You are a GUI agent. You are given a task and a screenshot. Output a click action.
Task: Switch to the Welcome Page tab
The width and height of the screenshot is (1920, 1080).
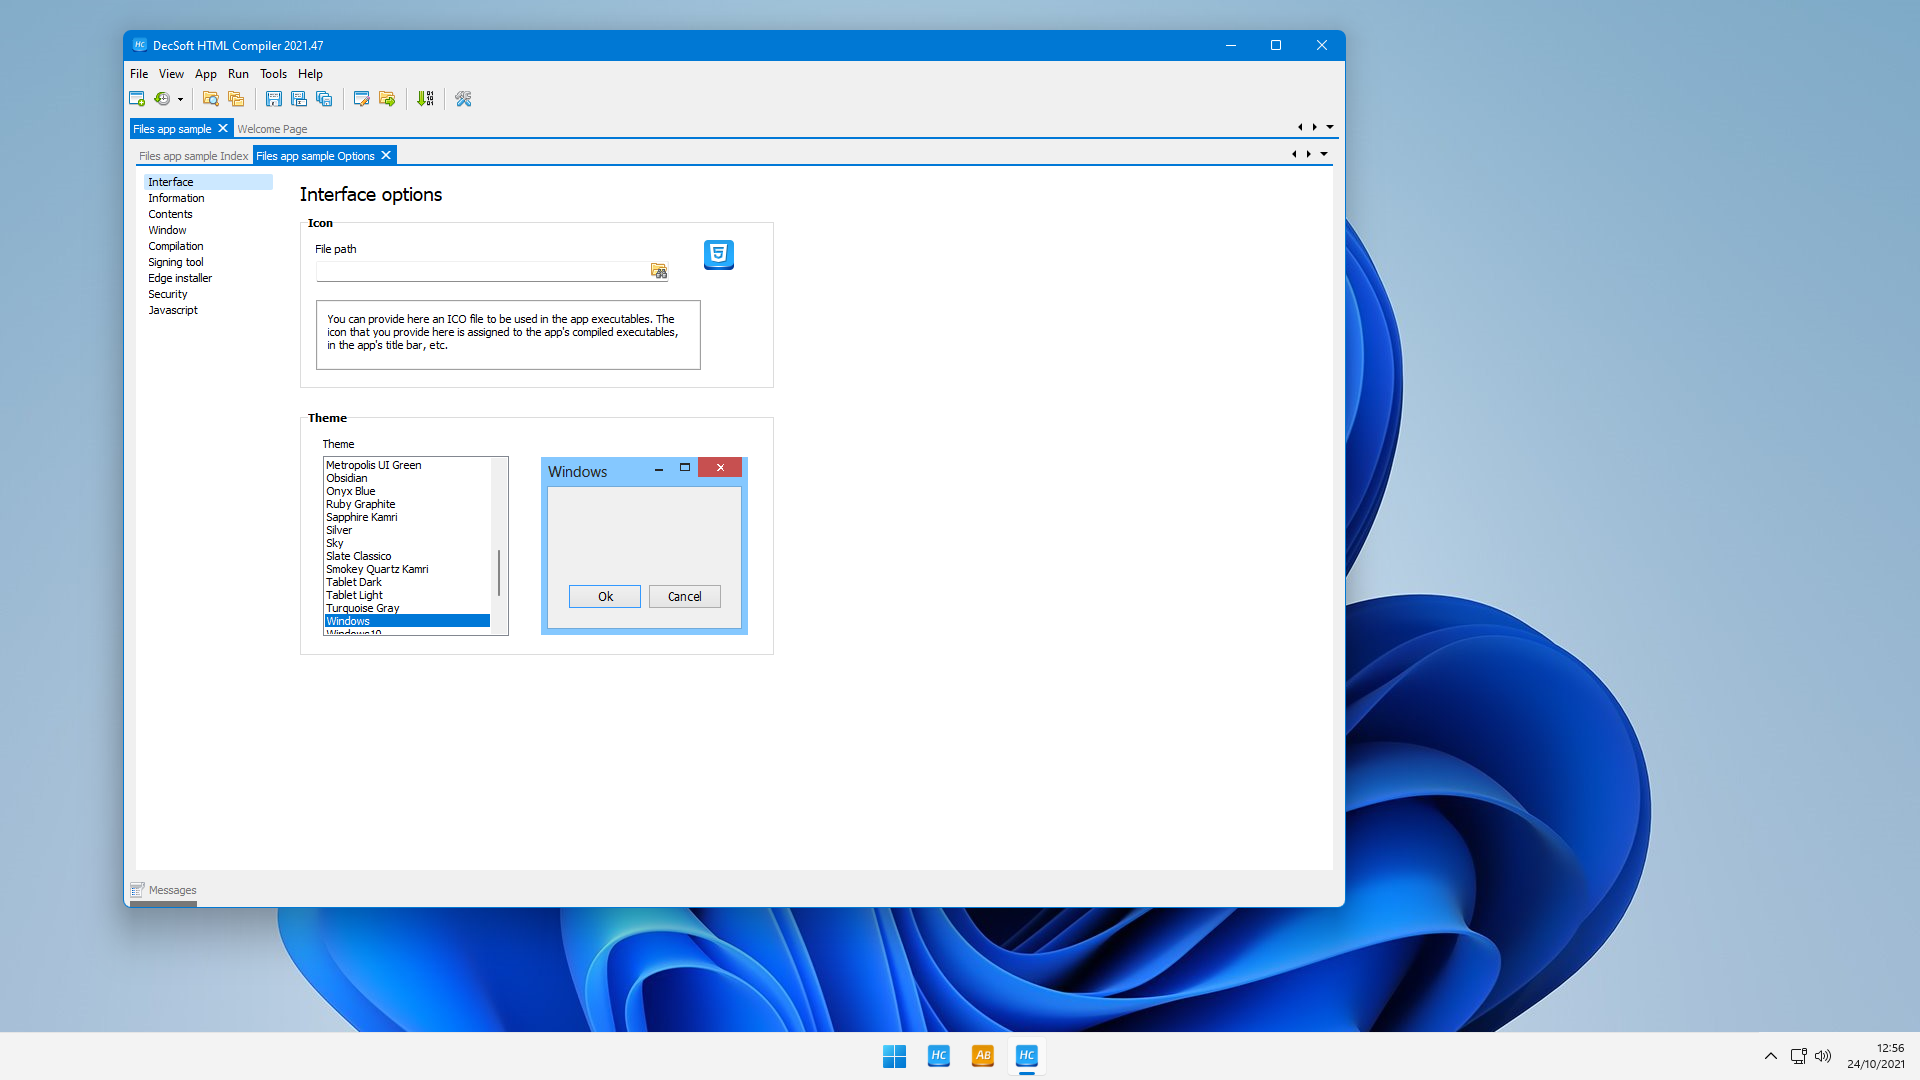click(x=272, y=128)
